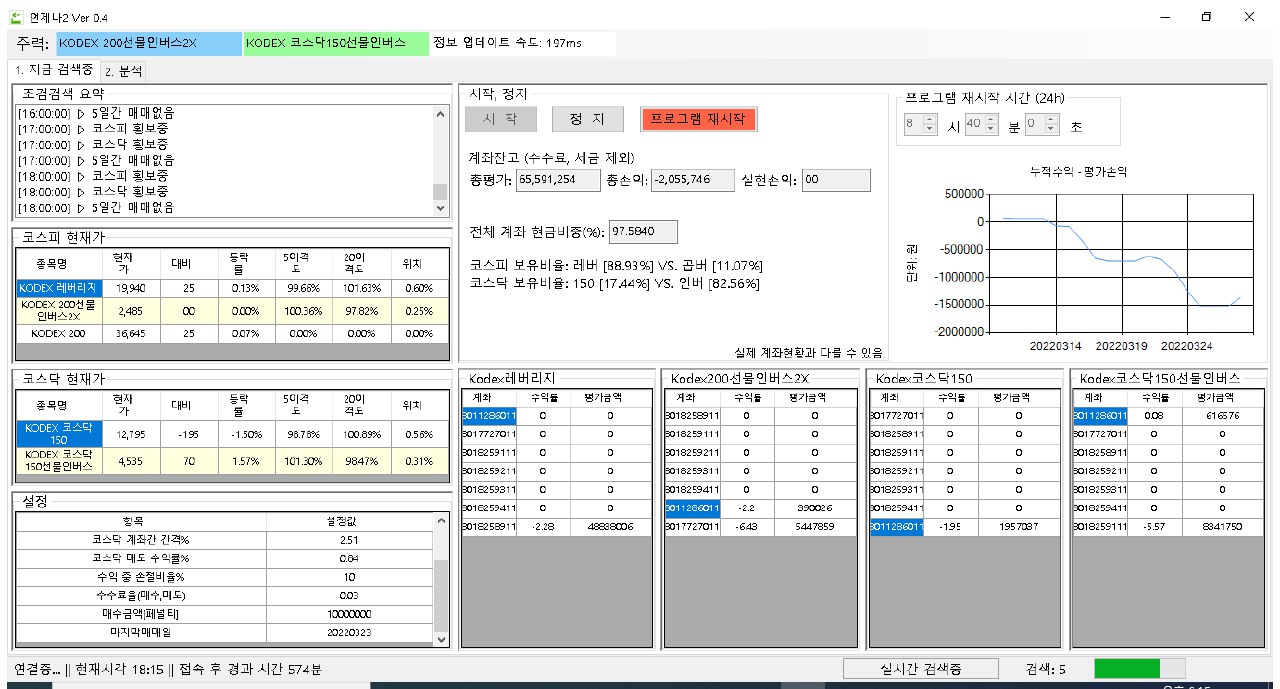Screen dimensions: 1280x689
Task: Click the last [18:00:00] 5일간 매매없음 log line
Action: [x=96, y=207]
